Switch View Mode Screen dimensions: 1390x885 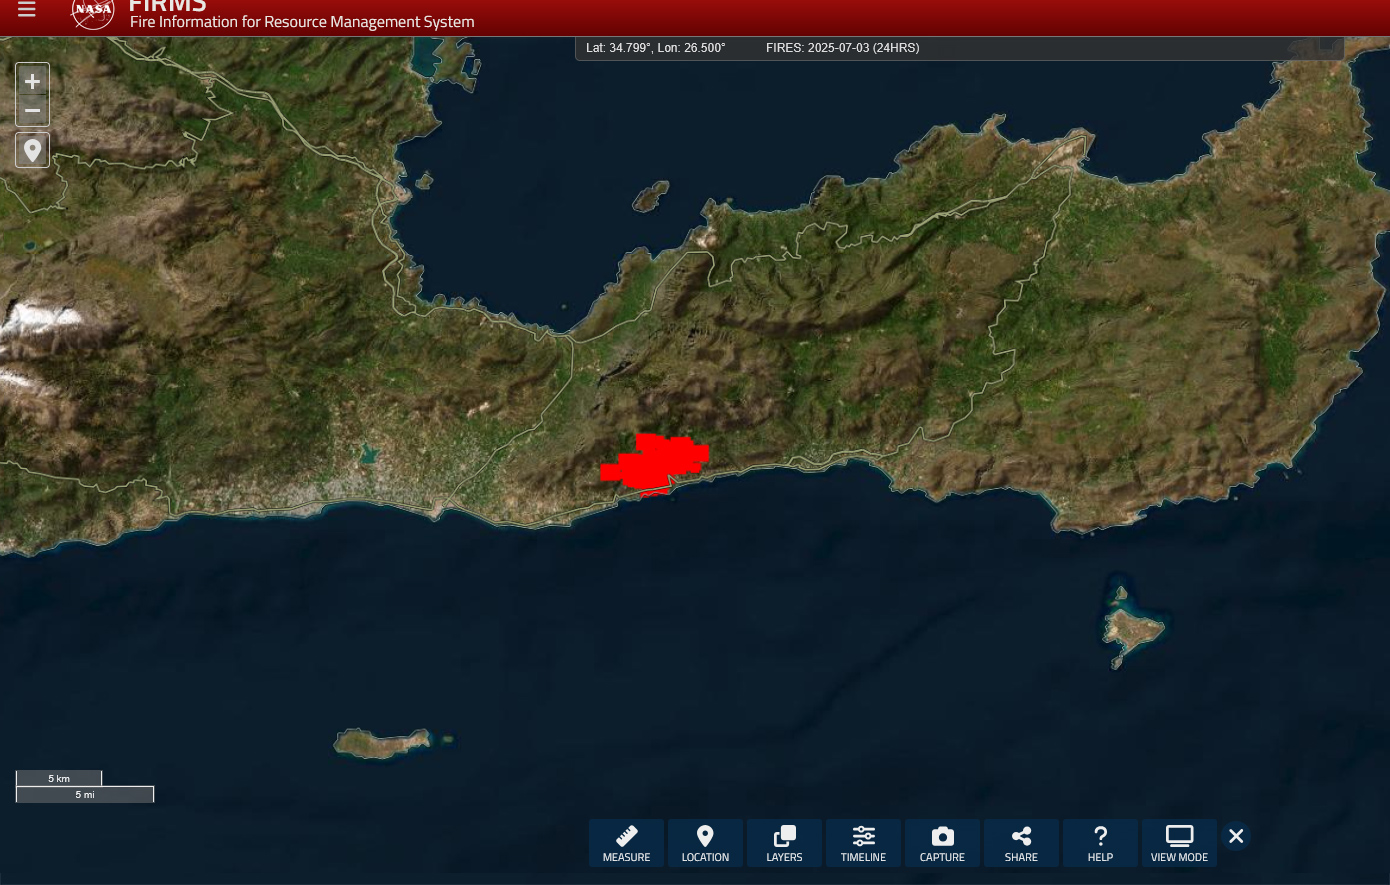pos(1179,843)
